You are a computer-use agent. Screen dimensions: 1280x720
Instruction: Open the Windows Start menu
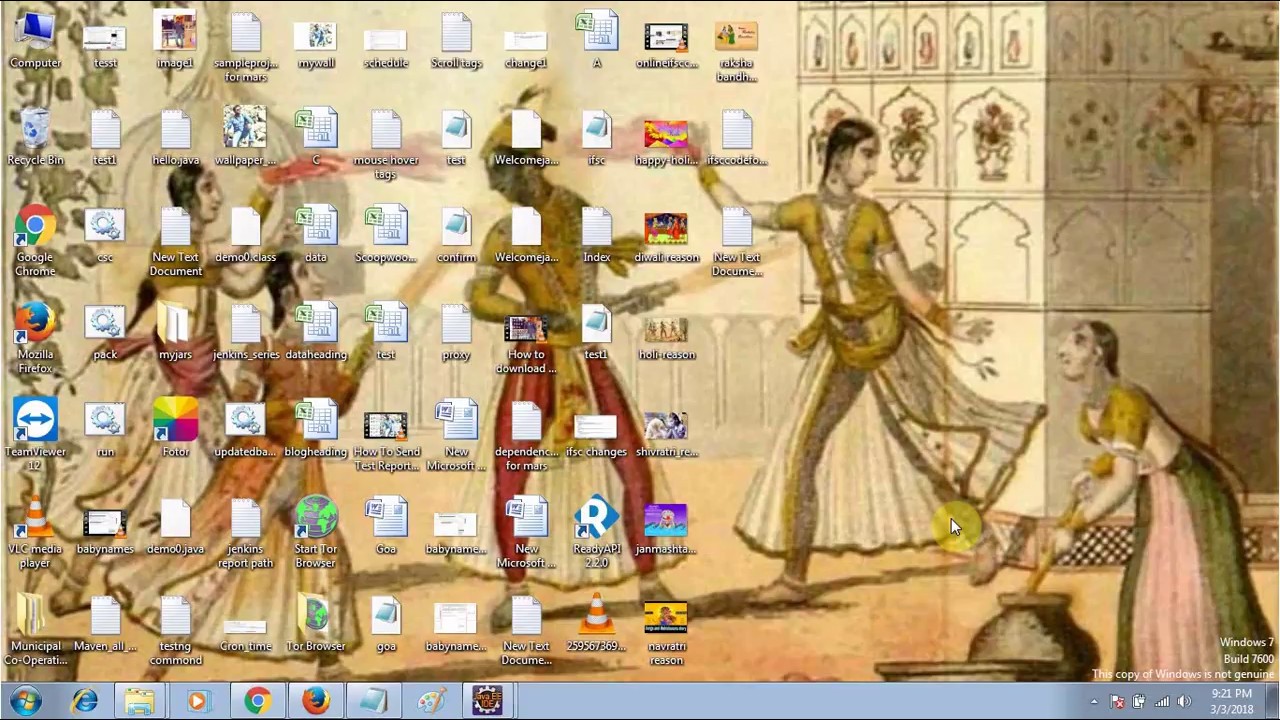click(26, 701)
